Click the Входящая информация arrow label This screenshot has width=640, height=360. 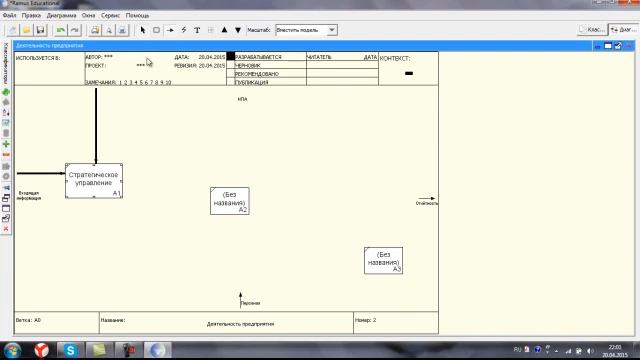tap(29, 196)
